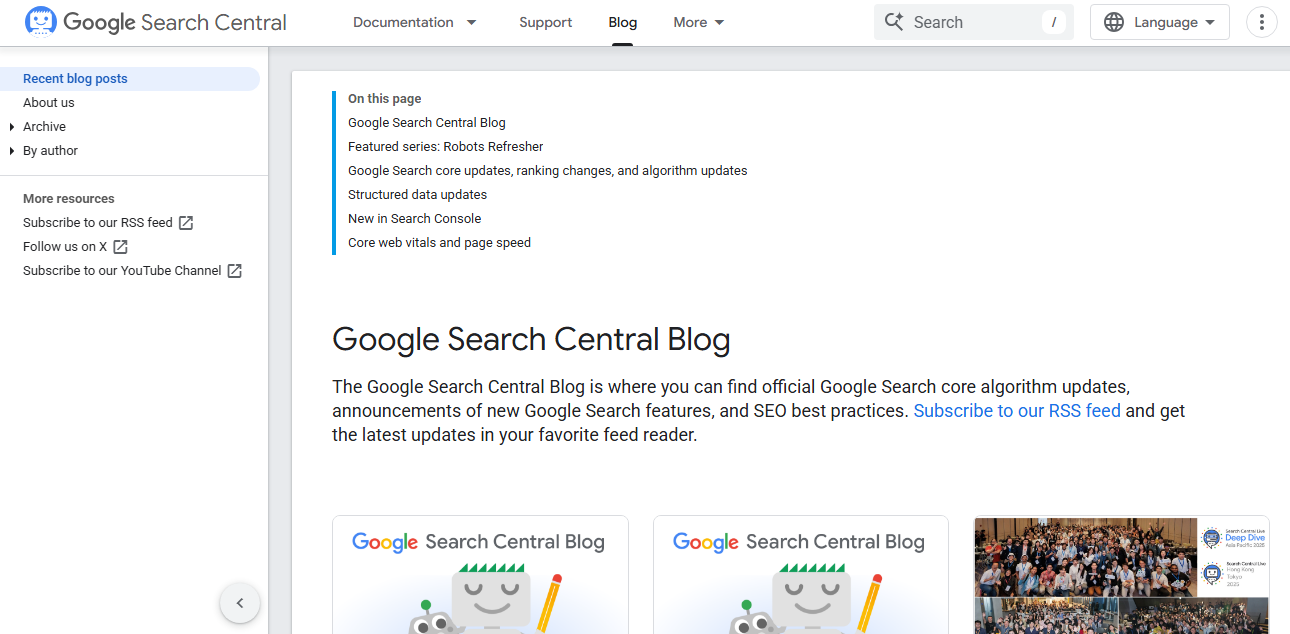
Task: Click the Language globe icon
Action: [1114, 22]
